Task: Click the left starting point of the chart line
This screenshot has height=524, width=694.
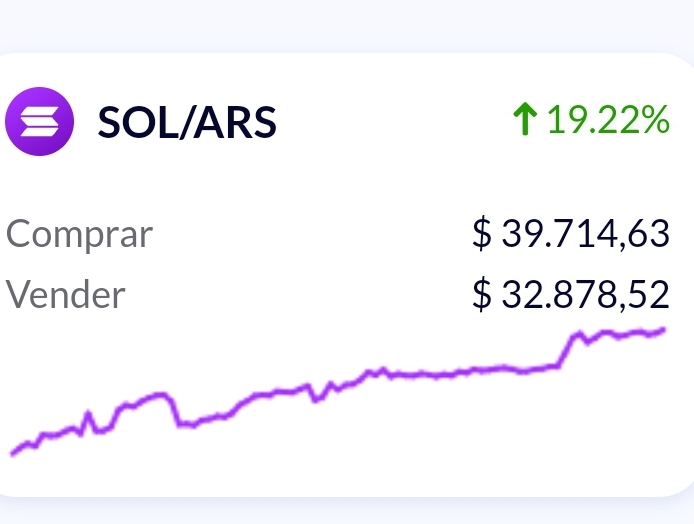Action: [x=13, y=453]
